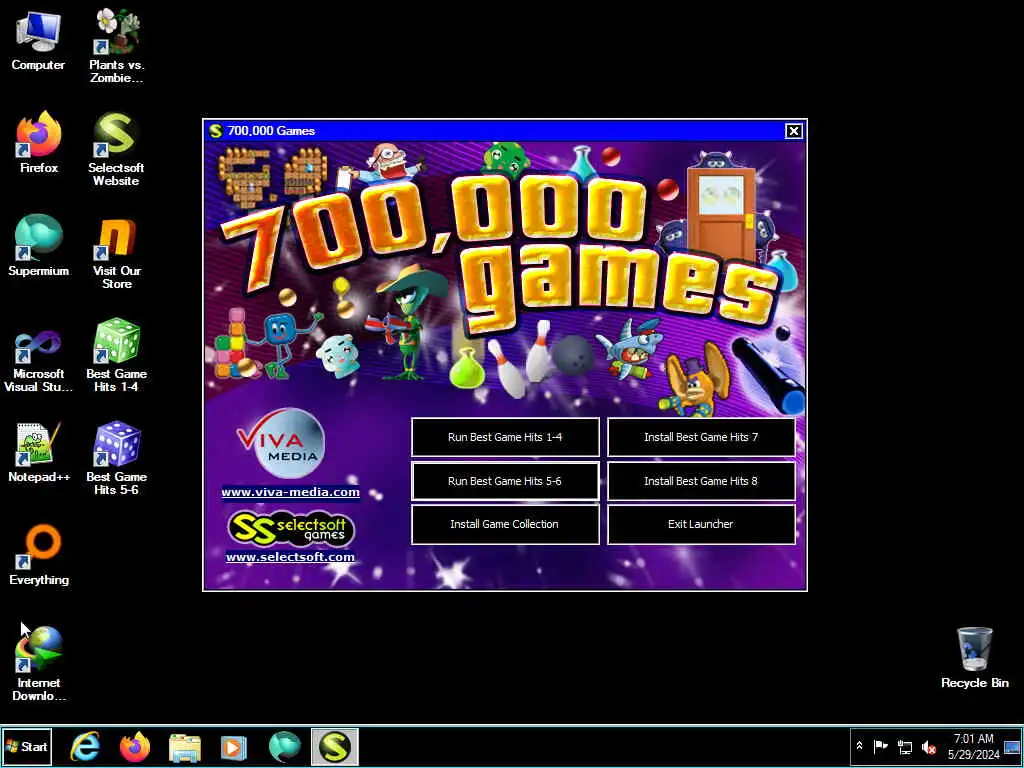Launch Firefox from the taskbar
Viewport: 1024px width, 768px height.
click(135, 747)
